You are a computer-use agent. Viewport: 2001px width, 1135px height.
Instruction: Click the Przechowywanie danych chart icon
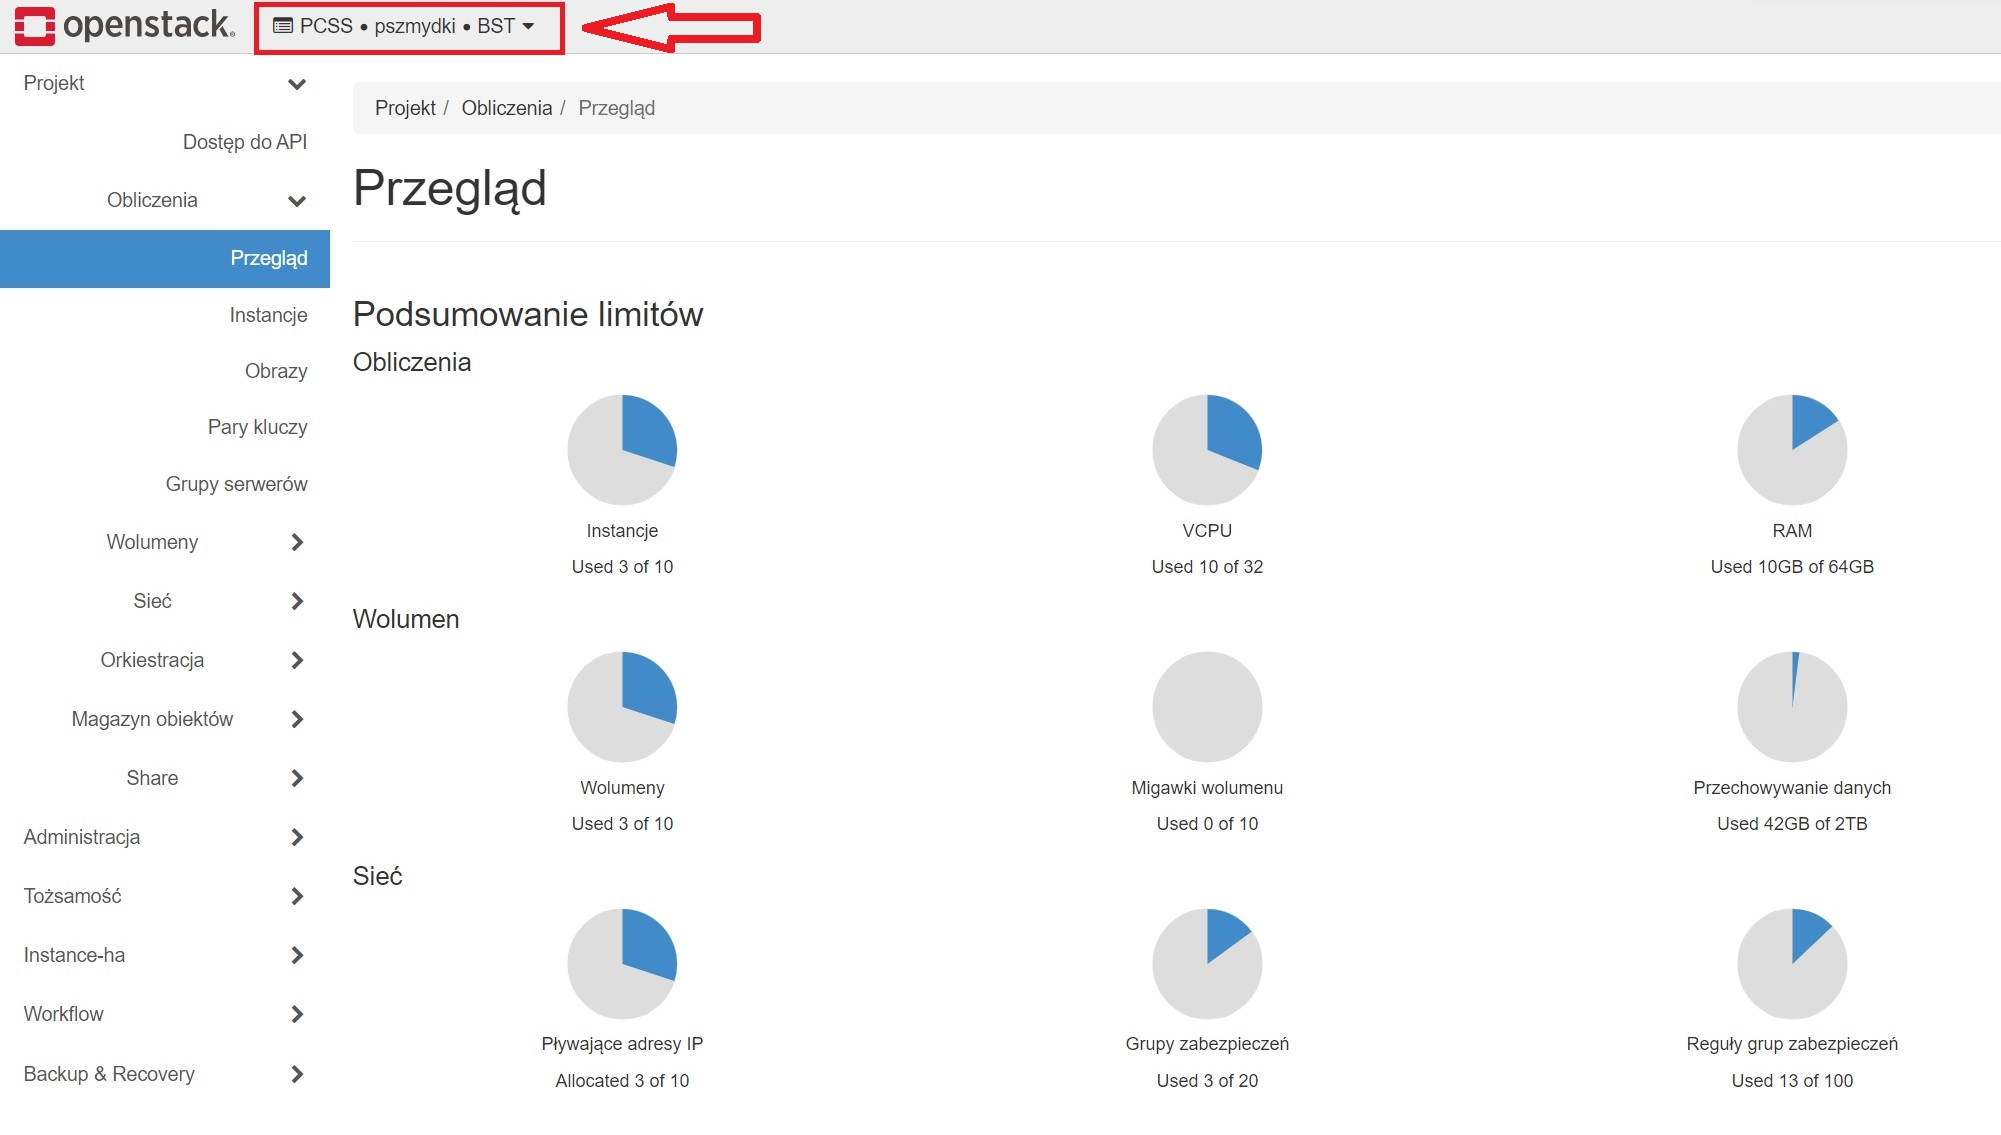tap(1789, 705)
